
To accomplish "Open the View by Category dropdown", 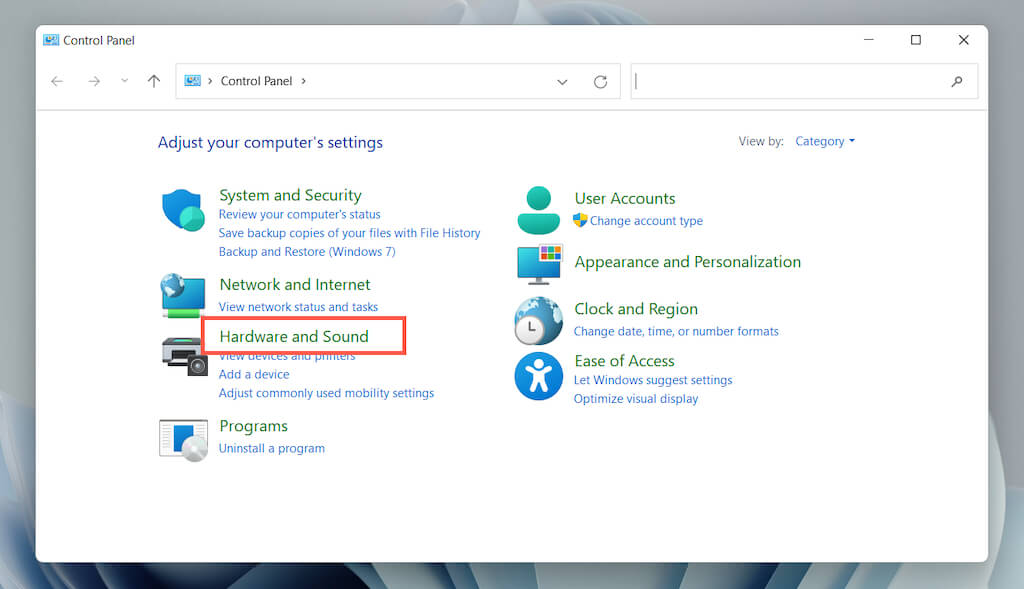I will [x=825, y=142].
